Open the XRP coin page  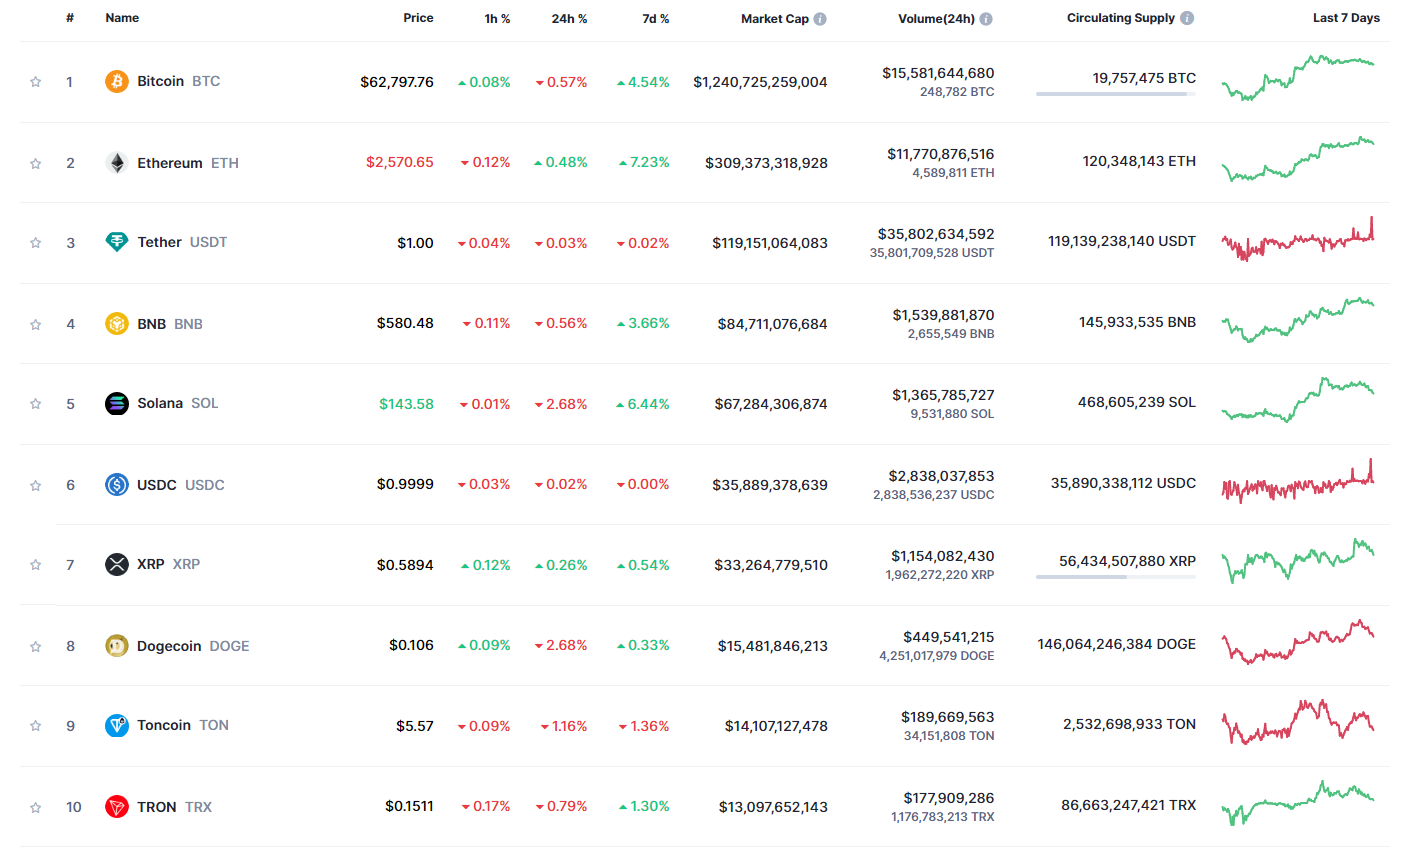pyautogui.click(x=168, y=564)
